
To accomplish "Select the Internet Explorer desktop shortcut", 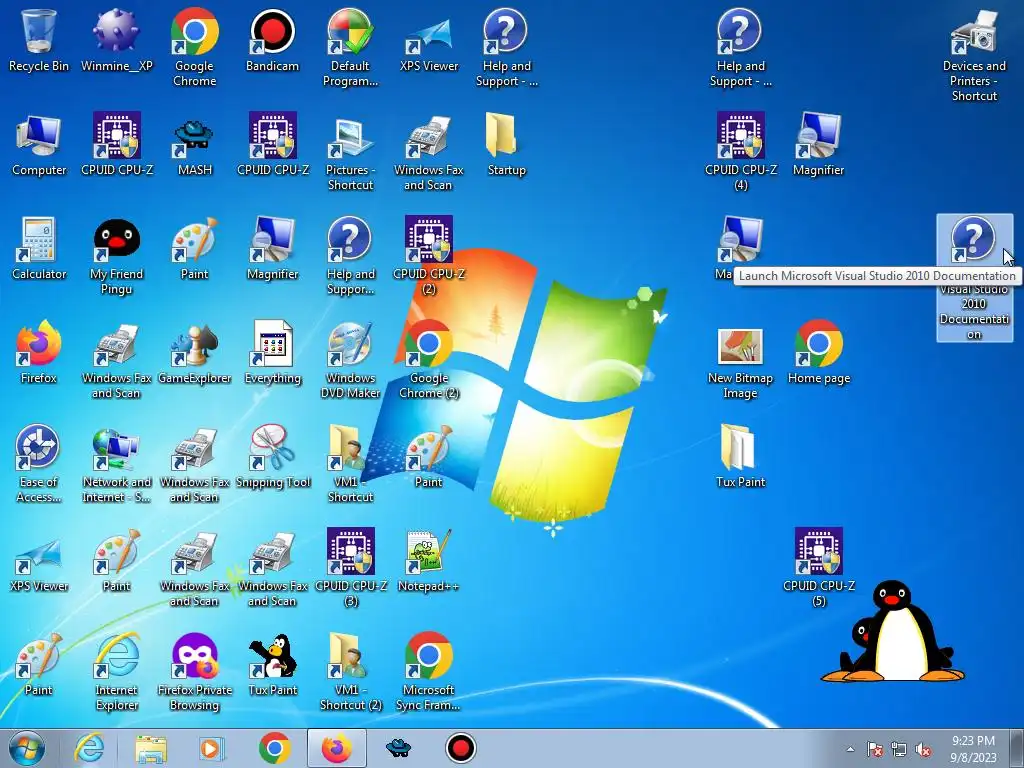I will pyautogui.click(x=116, y=672).
